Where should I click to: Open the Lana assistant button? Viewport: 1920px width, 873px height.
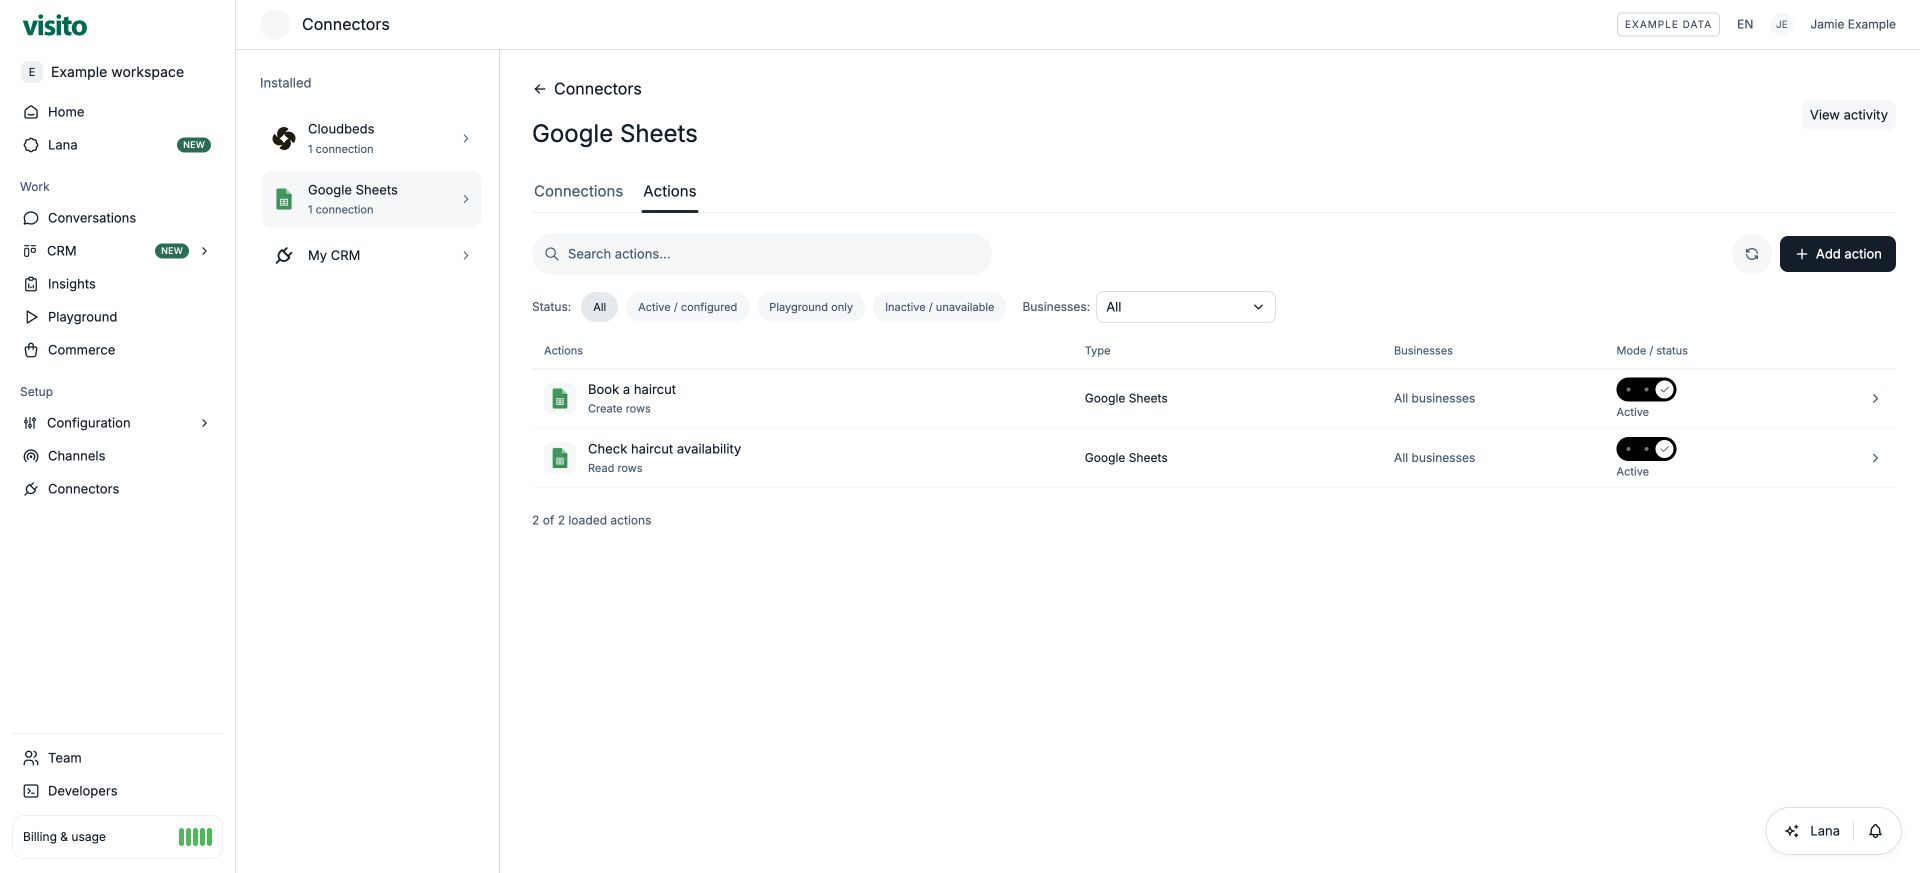point(1813,831)
